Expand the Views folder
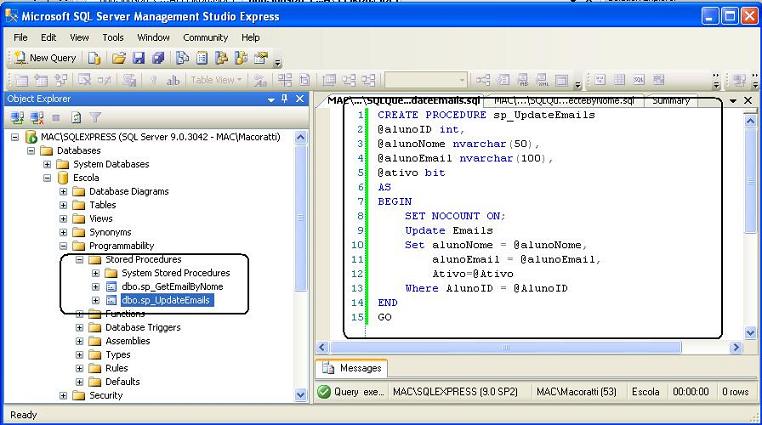Screen dimensions: 762x425 click(x=63, y=219)
